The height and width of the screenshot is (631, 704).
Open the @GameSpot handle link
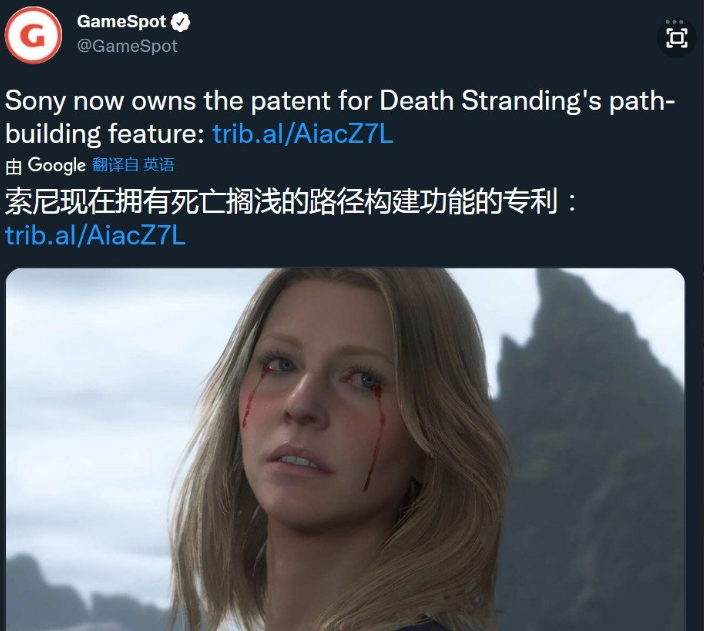coord(128,46)
